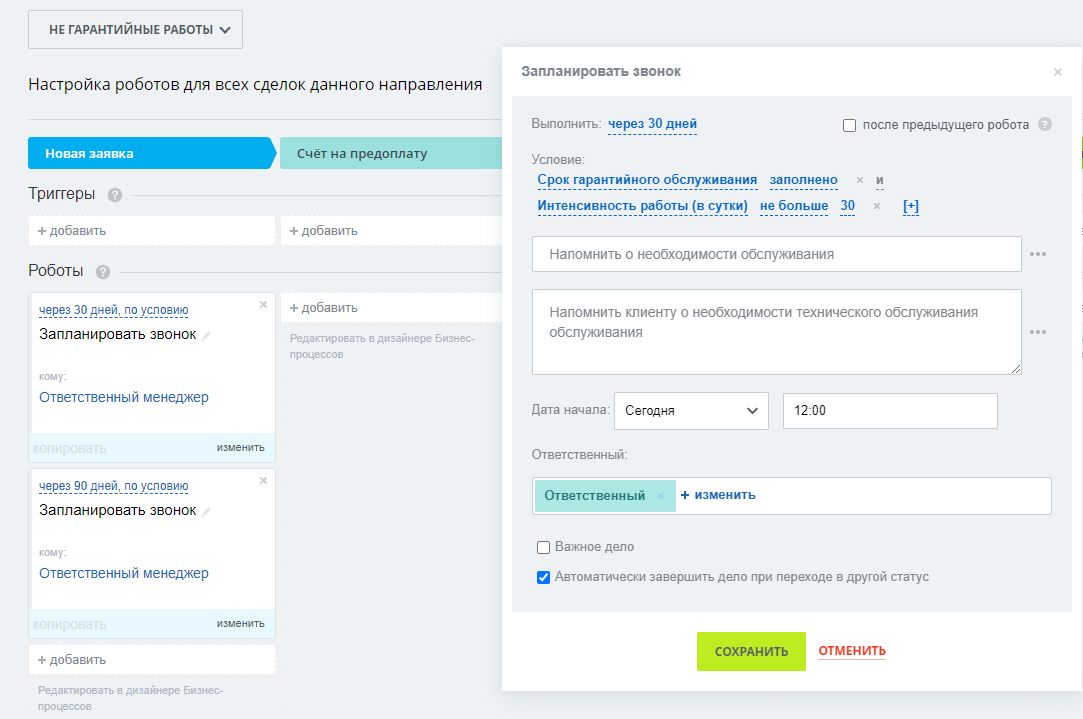Remove the 90-day robot card
The height and width of the screenshot is (719, 1083).
coord(264,480)
